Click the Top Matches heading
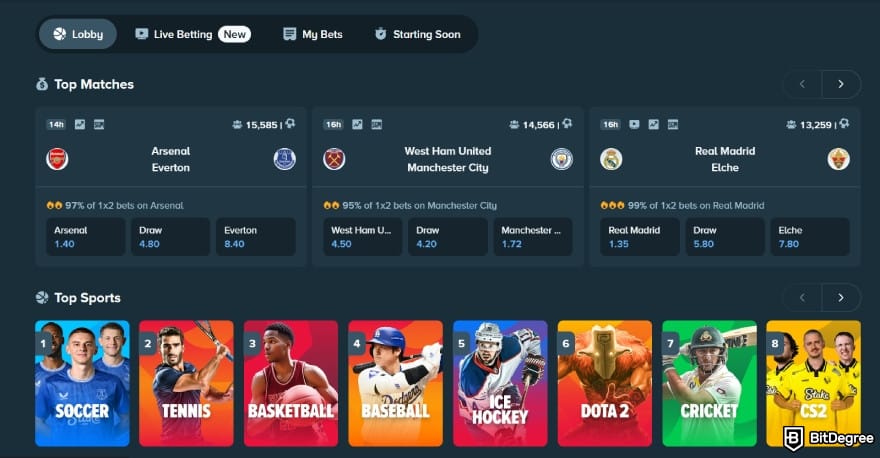This screenshot has width=880, height=458. point(94,84)
